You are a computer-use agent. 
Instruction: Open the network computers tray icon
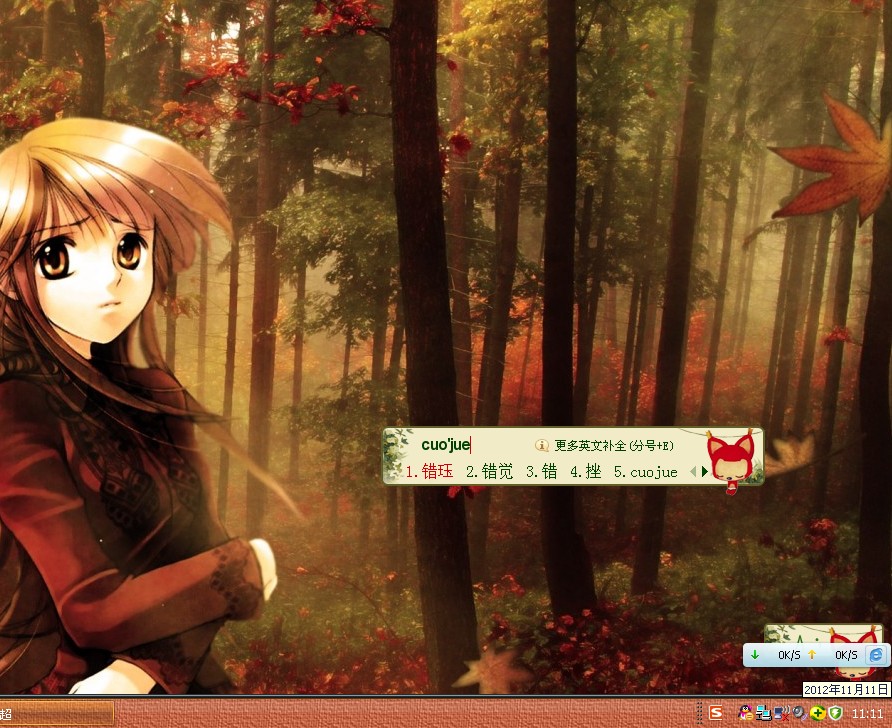coord(763,713)
